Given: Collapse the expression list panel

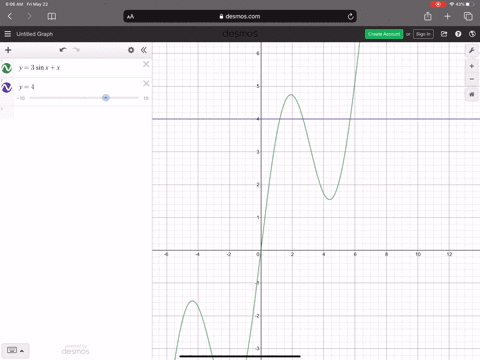Looking at the screenshot, I should (x=144, y=50).
